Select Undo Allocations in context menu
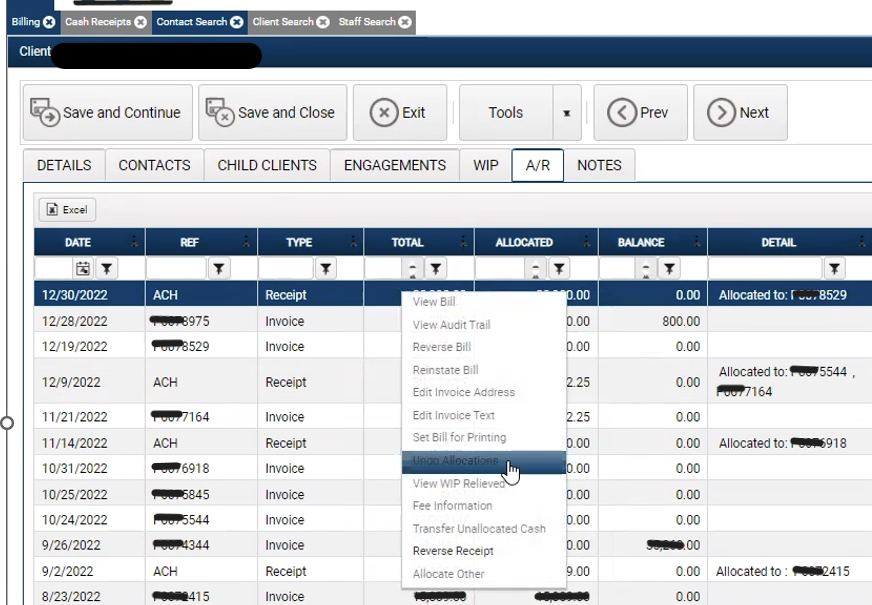 click(x=484, y=462)
